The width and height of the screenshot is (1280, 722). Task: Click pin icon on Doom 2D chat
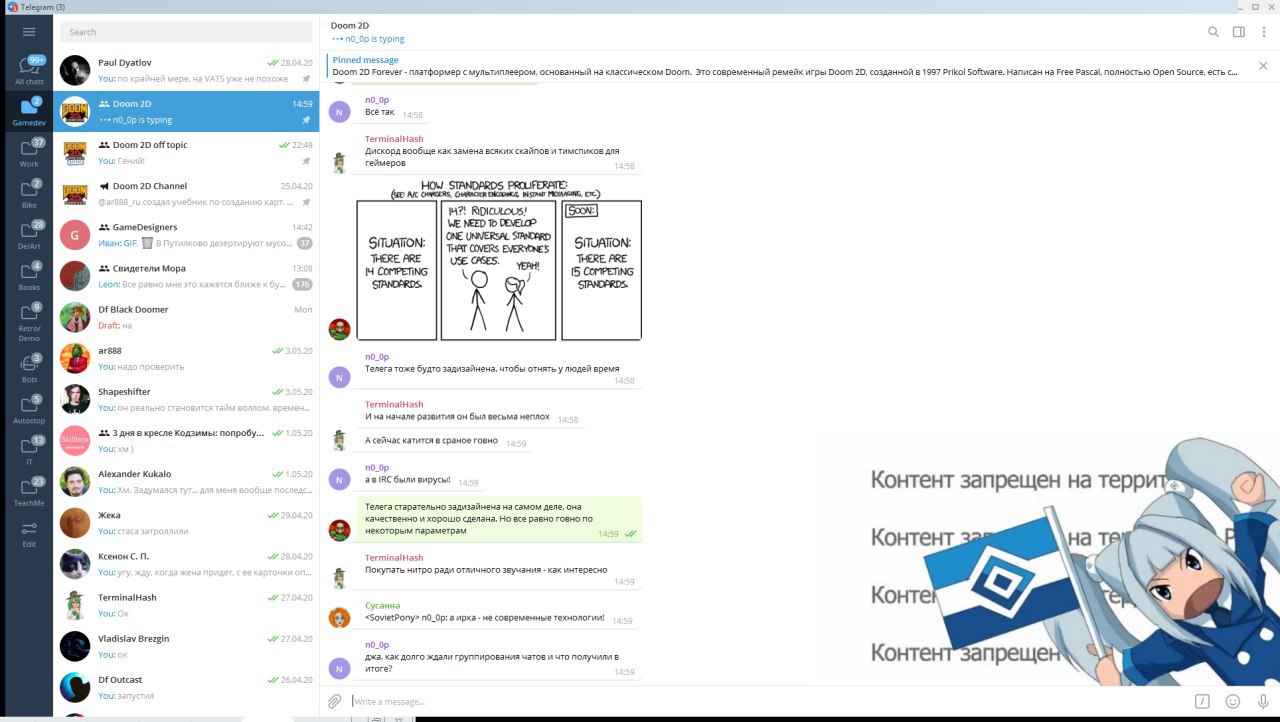(x=305, y=120)
